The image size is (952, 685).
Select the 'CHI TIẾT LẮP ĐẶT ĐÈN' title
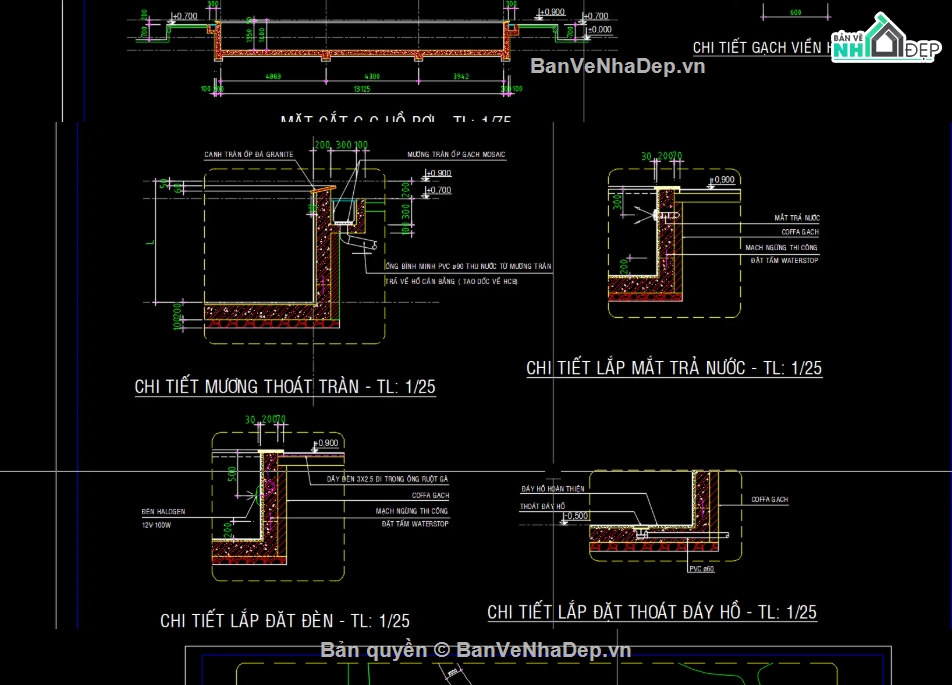(285, 621)
